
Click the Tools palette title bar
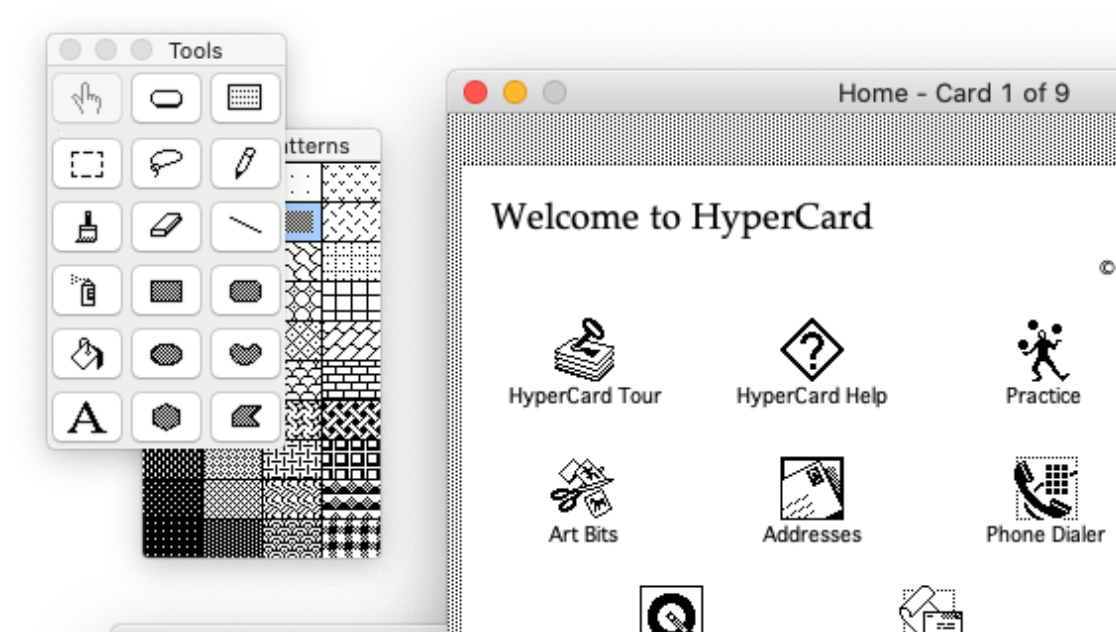click(167, 50)
